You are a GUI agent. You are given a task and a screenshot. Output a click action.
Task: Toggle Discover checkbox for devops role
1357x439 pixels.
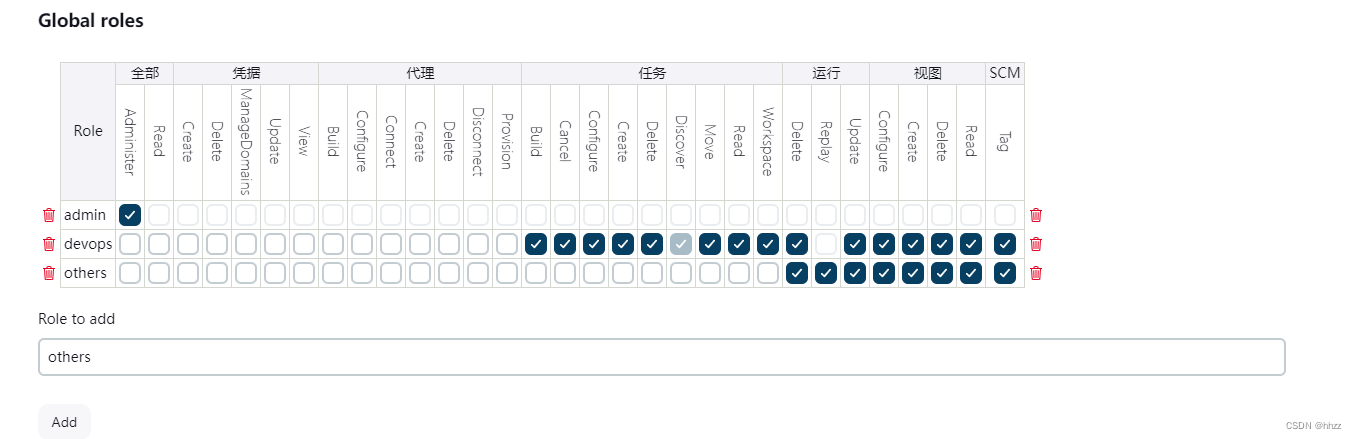point(681,244)
